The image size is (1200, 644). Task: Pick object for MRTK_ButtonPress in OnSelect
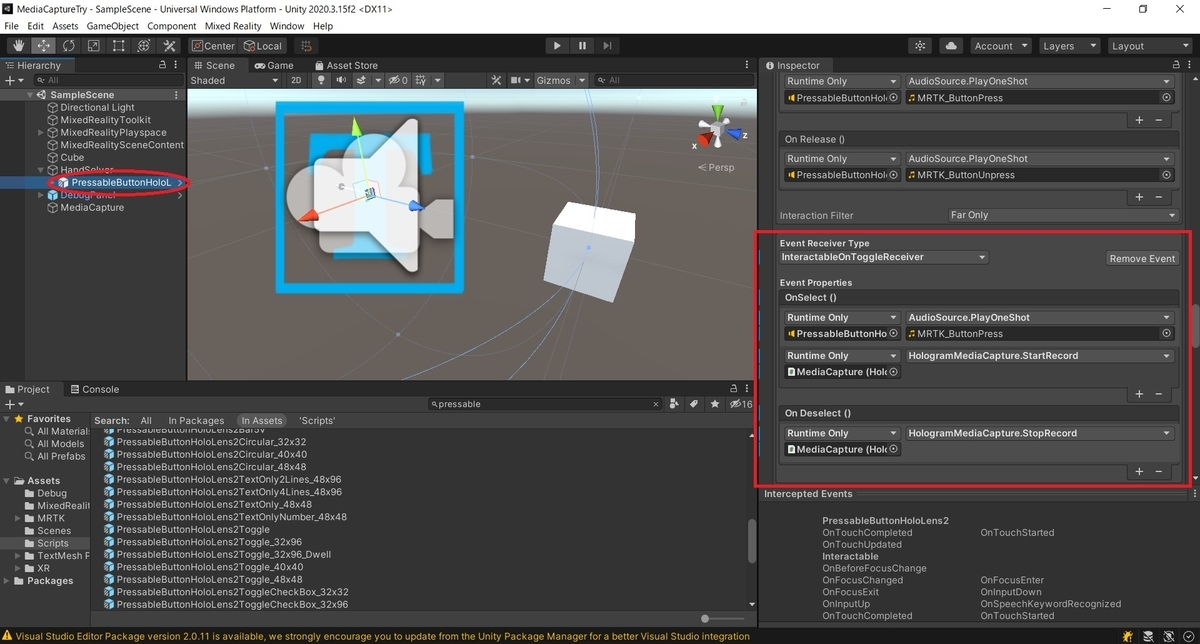point(1166,334)
